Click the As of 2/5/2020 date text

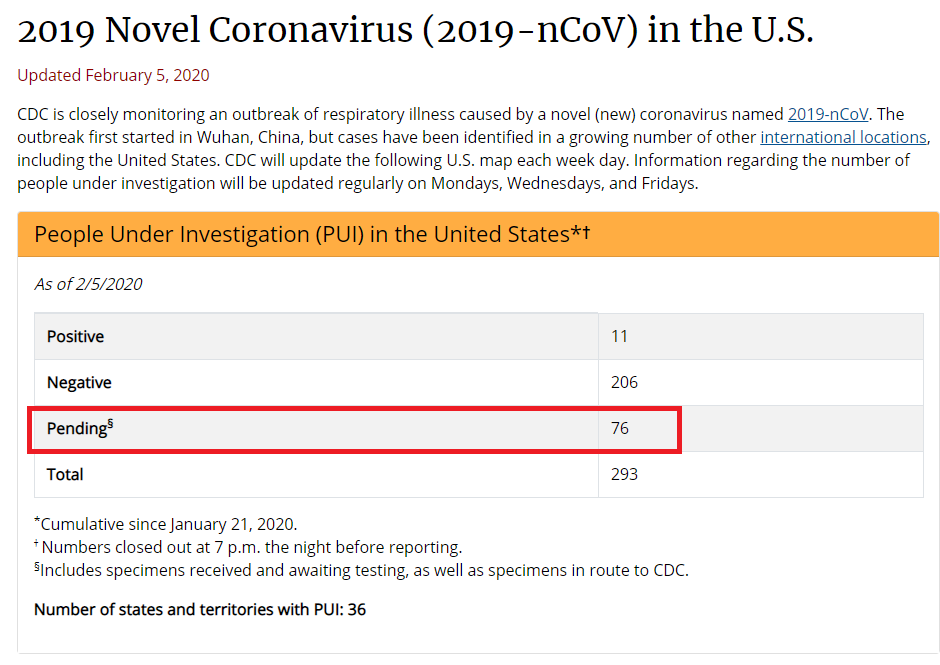pos(88,284)
